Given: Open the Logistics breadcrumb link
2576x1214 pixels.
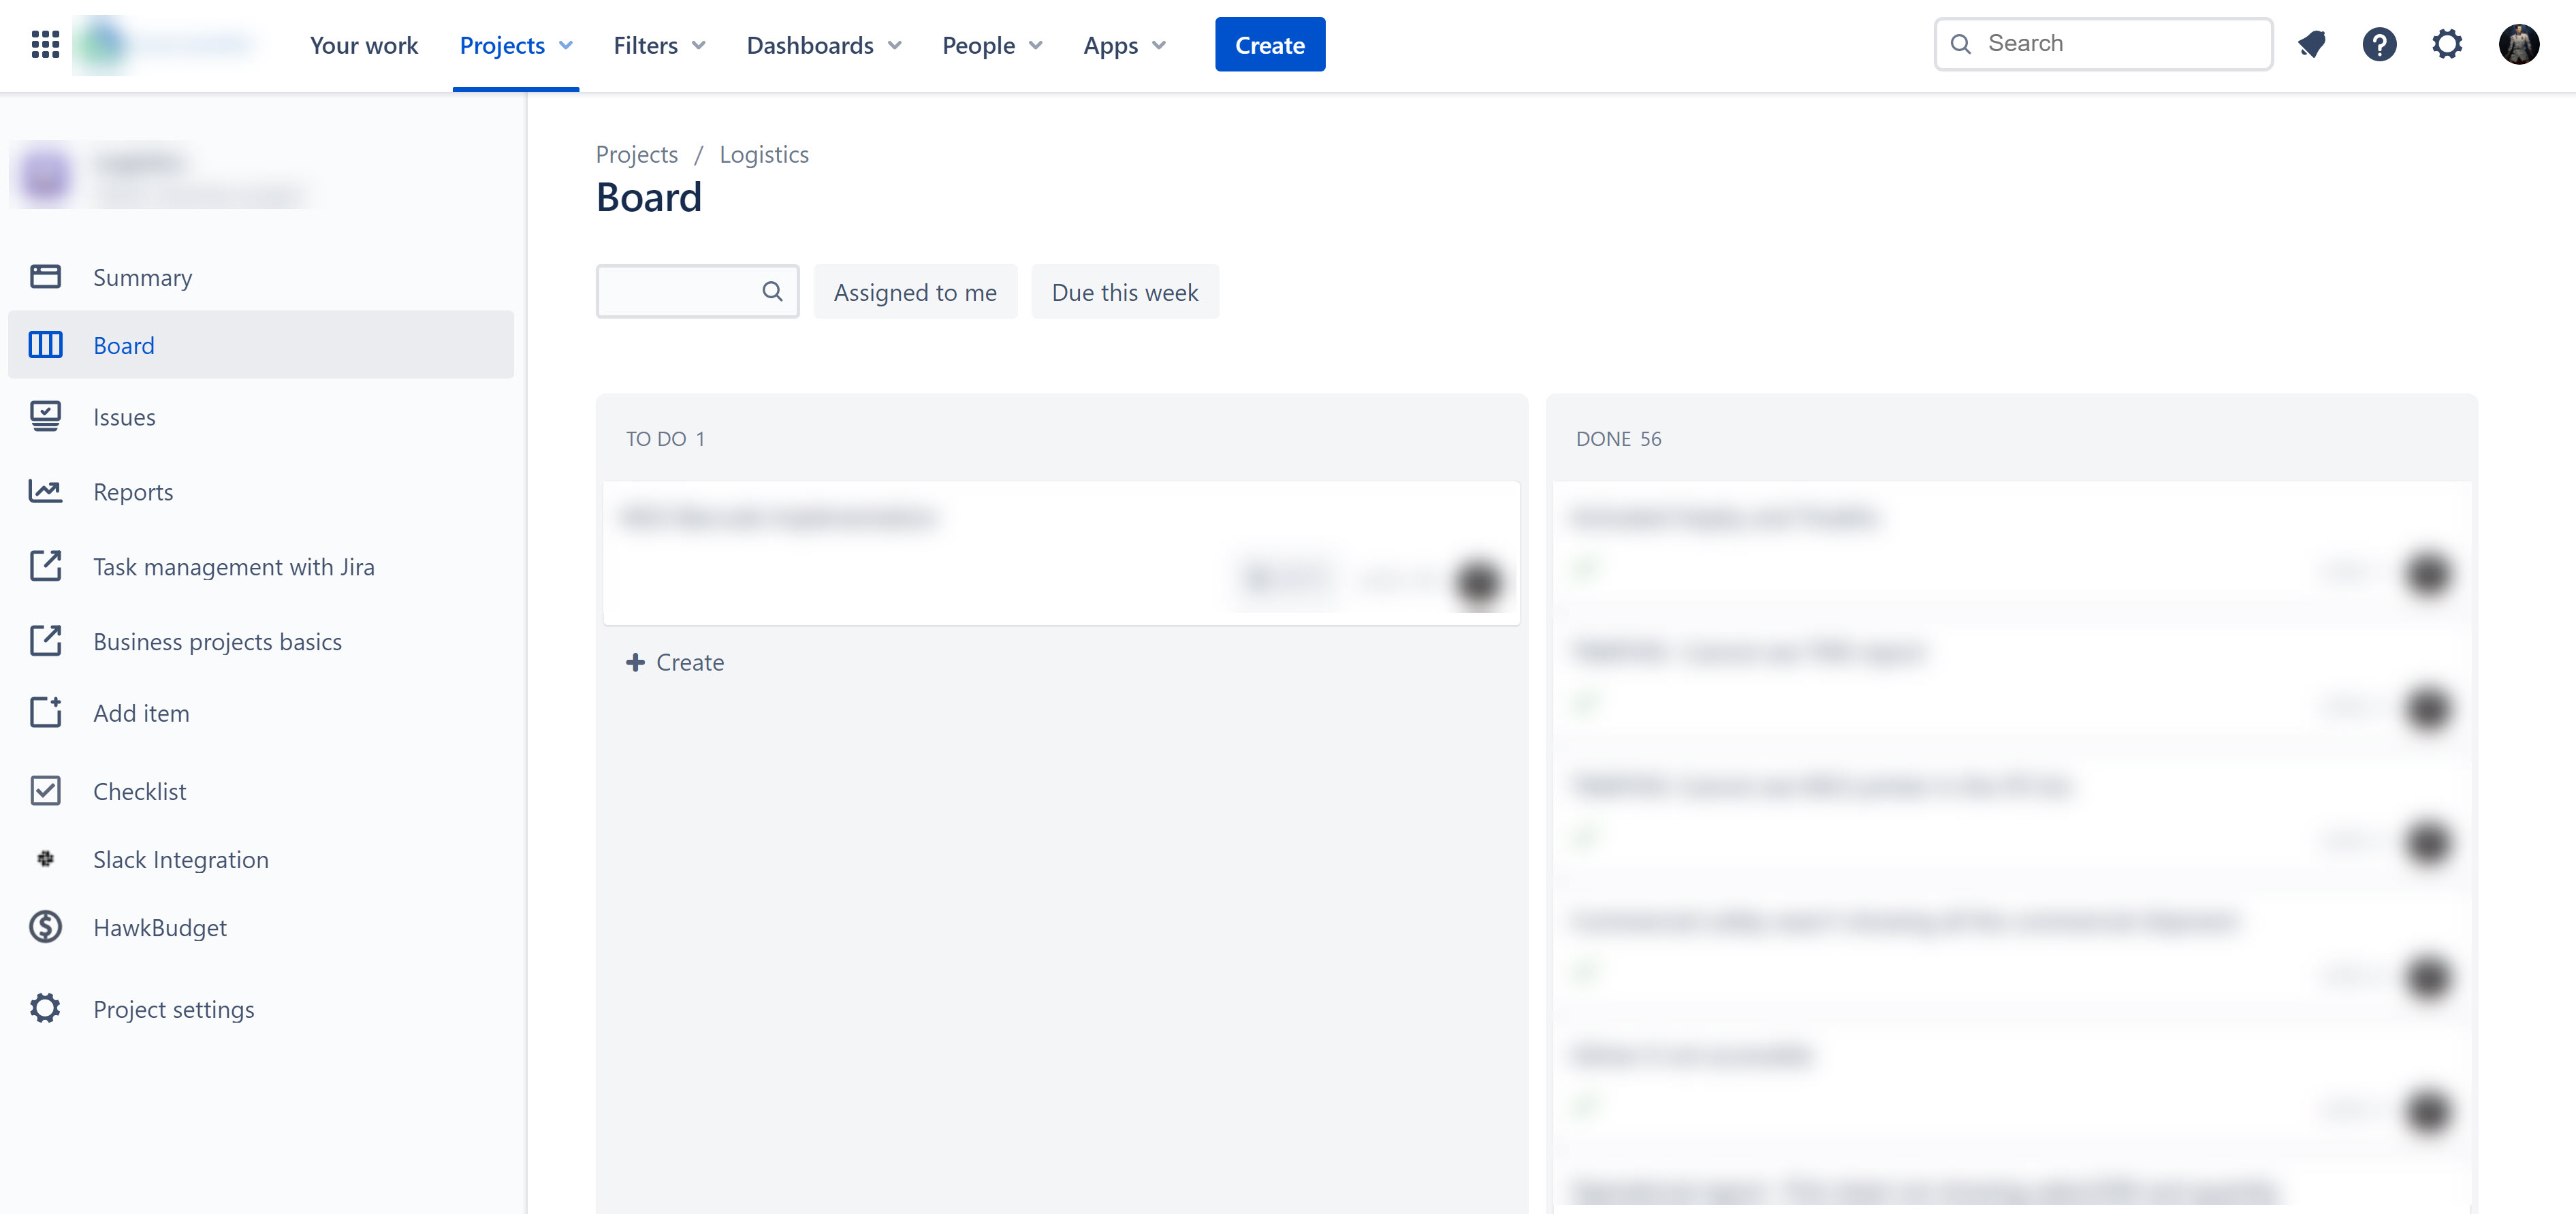Looking at the screenshot, I should [763, 154].
